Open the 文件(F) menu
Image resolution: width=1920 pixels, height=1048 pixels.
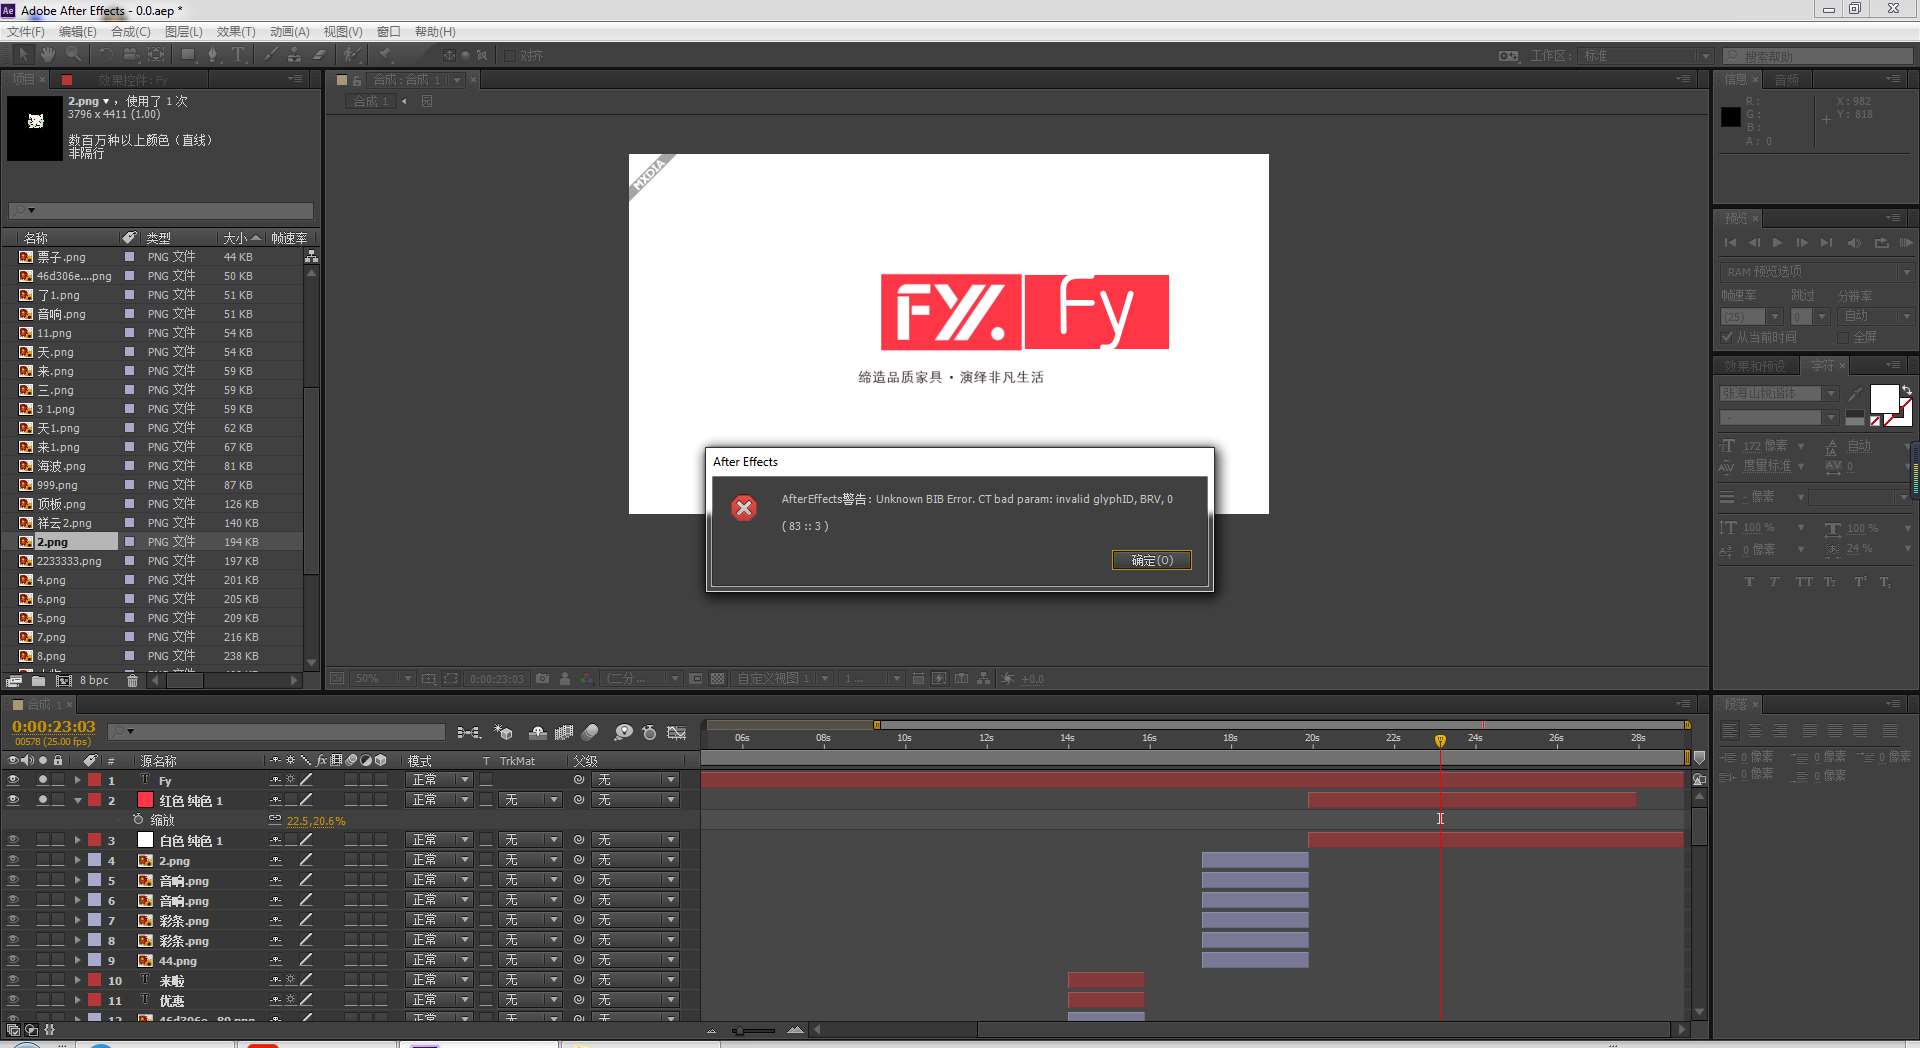(x=26, y=32)
